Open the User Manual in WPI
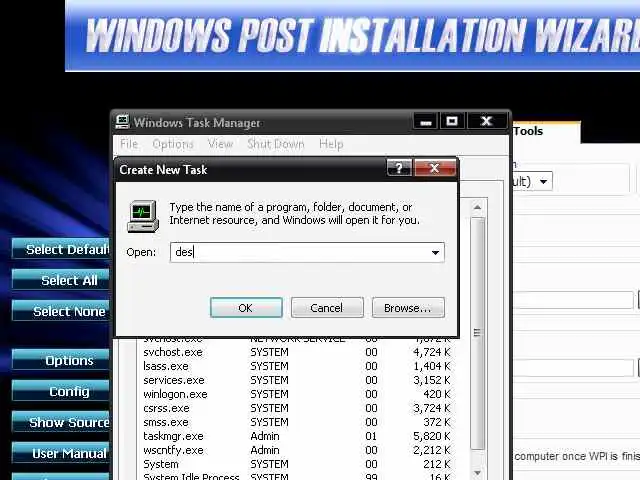 tap(61, 453)
